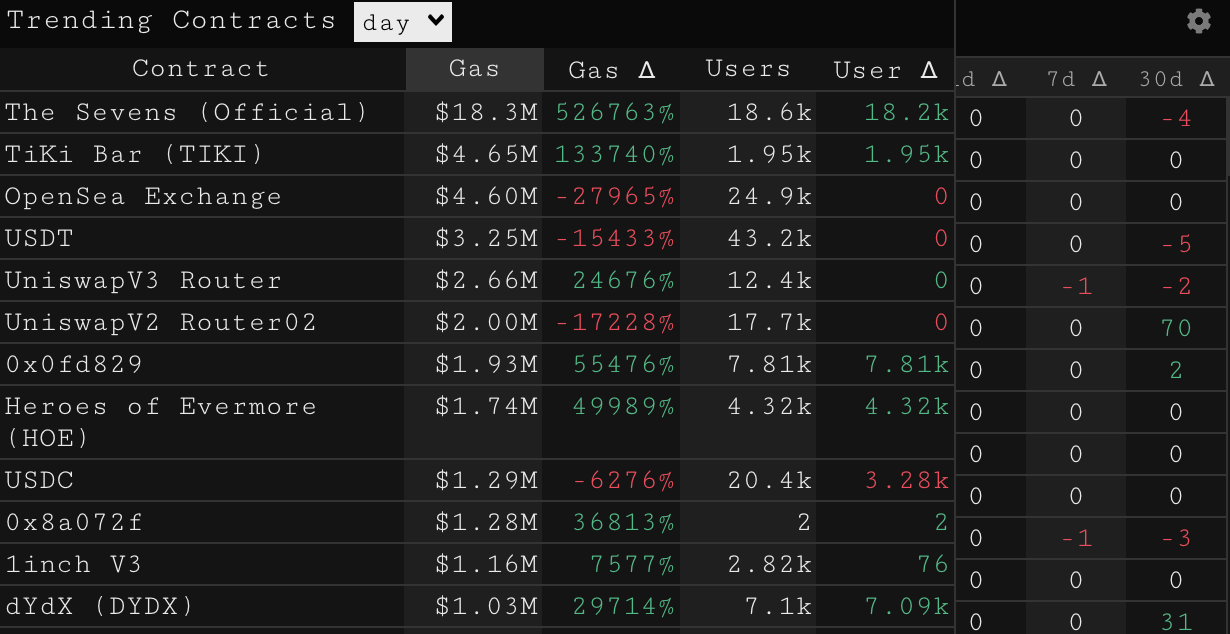Click the -27965% gas change

point(615,196)
